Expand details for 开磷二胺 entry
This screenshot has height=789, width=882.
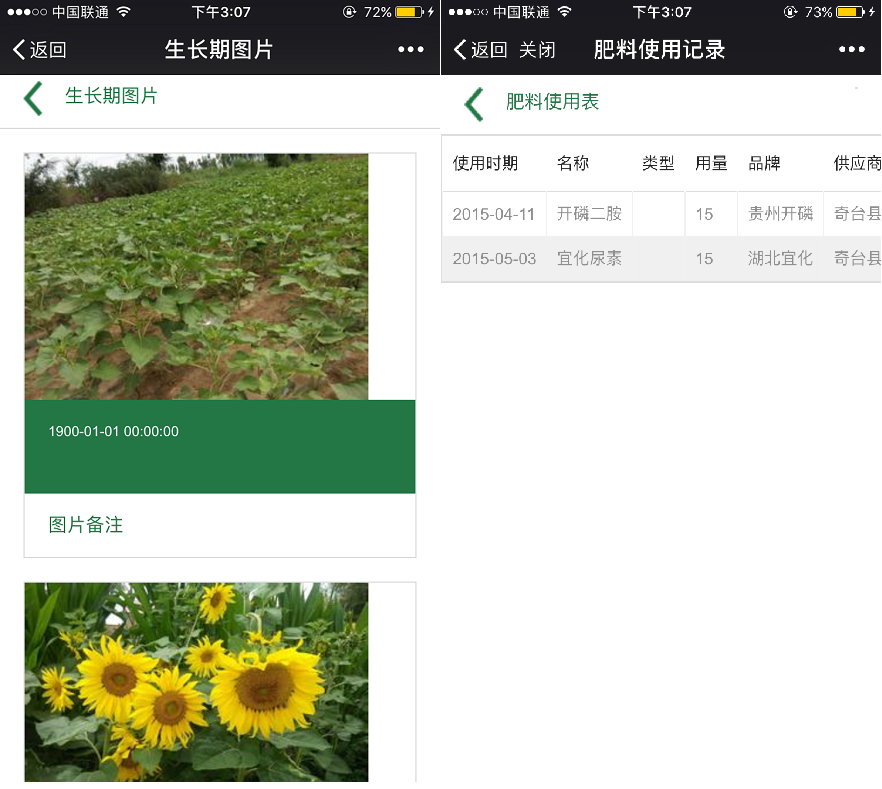point(589,213)
